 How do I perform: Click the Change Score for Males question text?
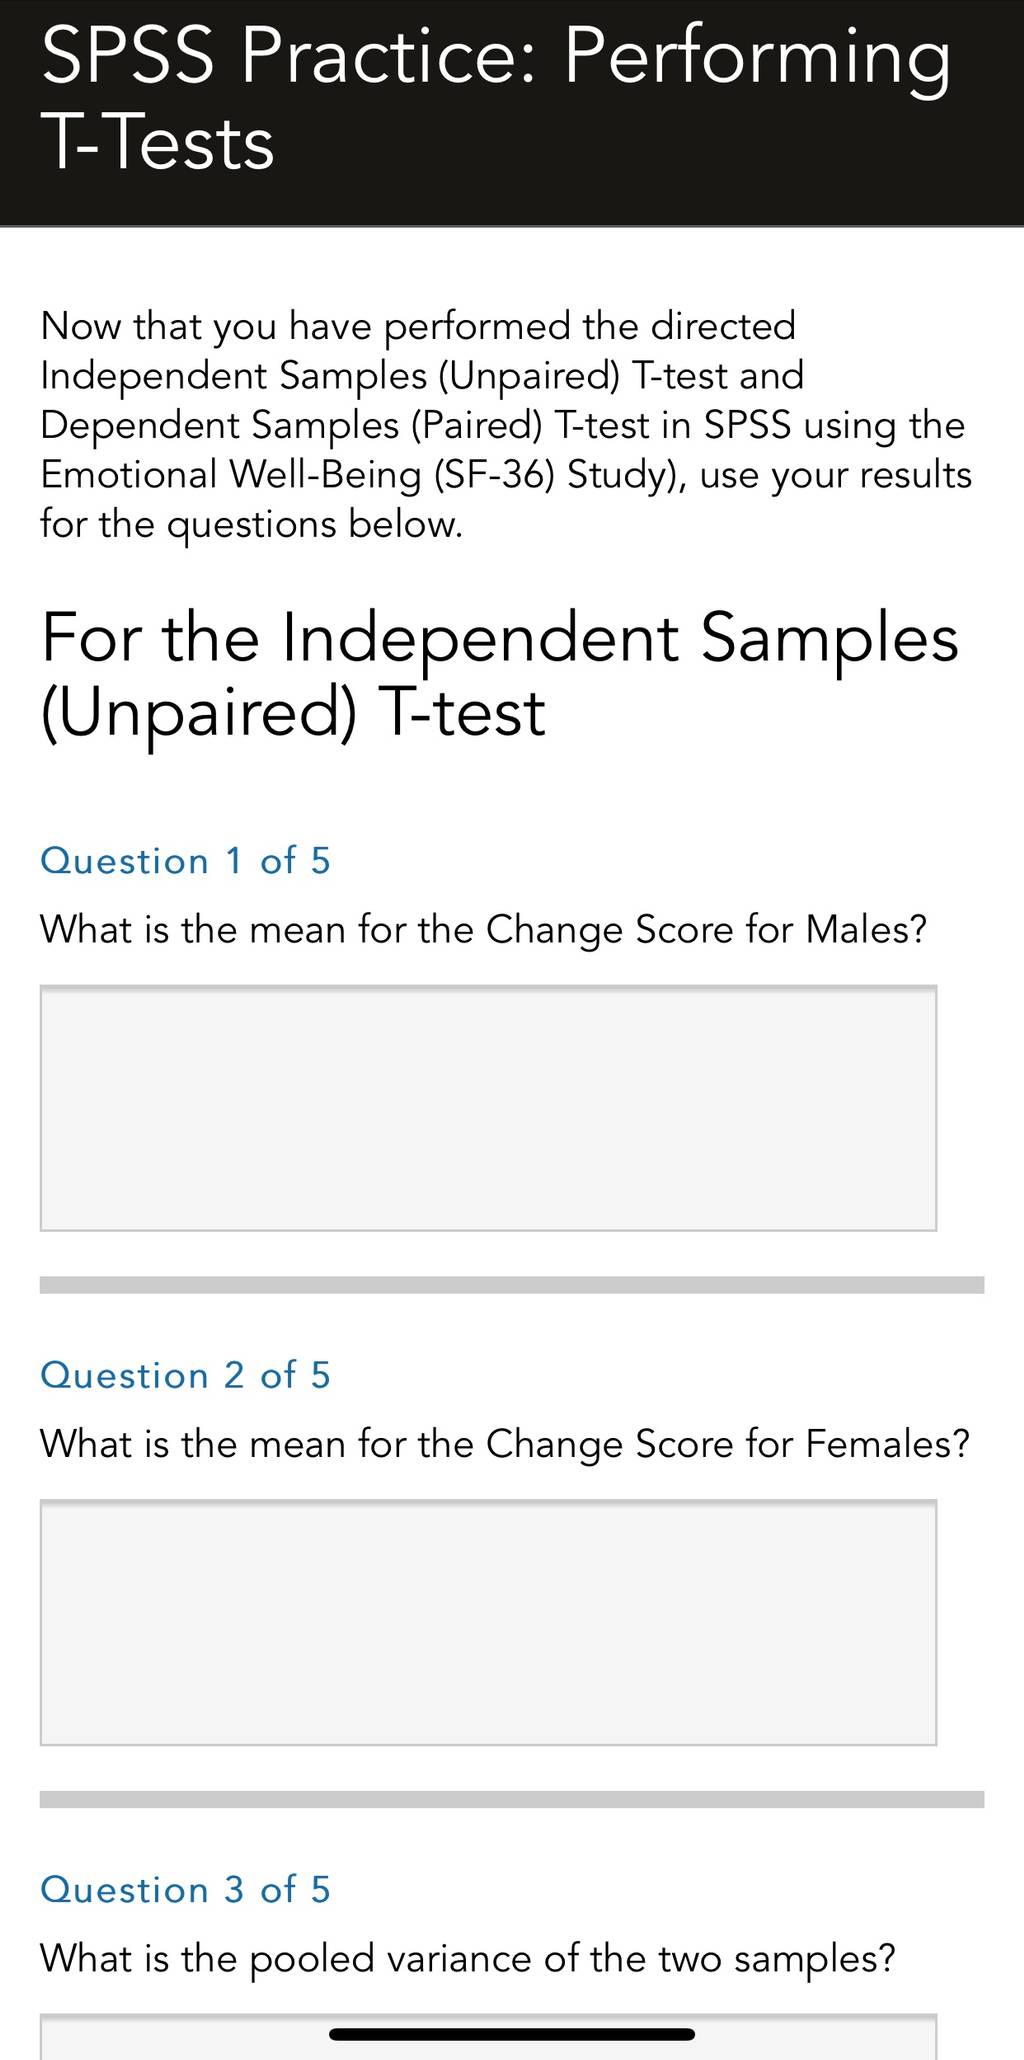(484, 930)
